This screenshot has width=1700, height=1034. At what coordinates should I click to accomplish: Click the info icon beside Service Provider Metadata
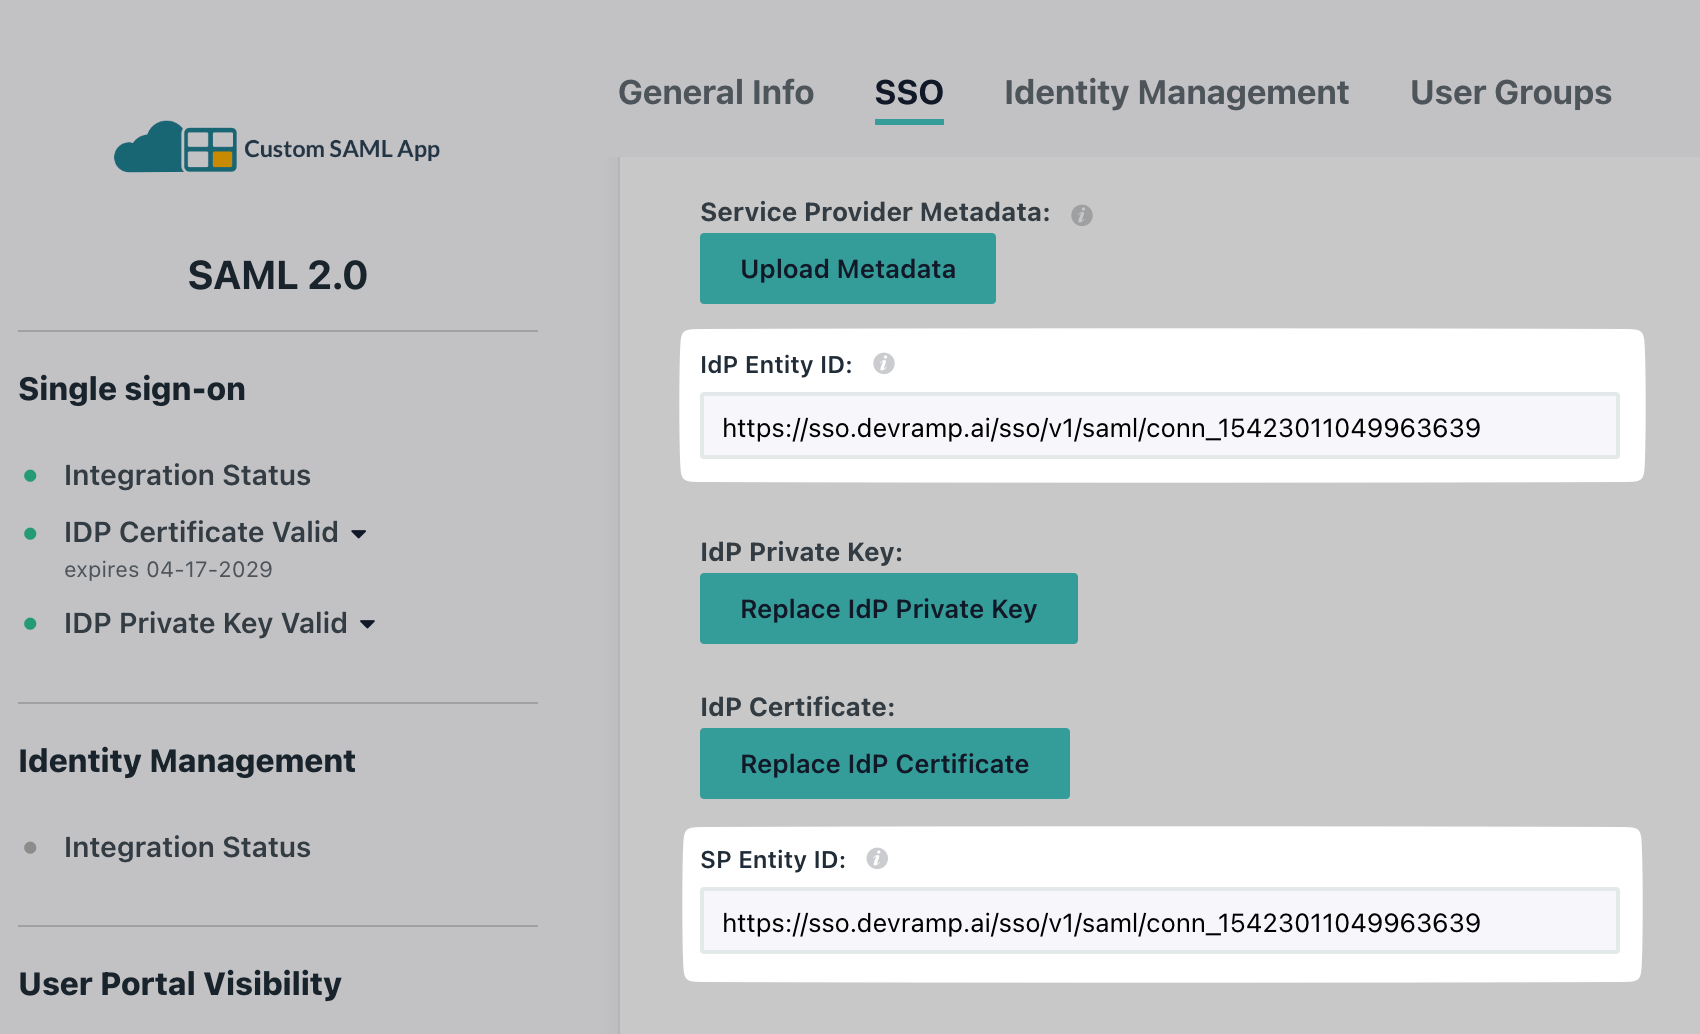click(x=1082, y=215)
